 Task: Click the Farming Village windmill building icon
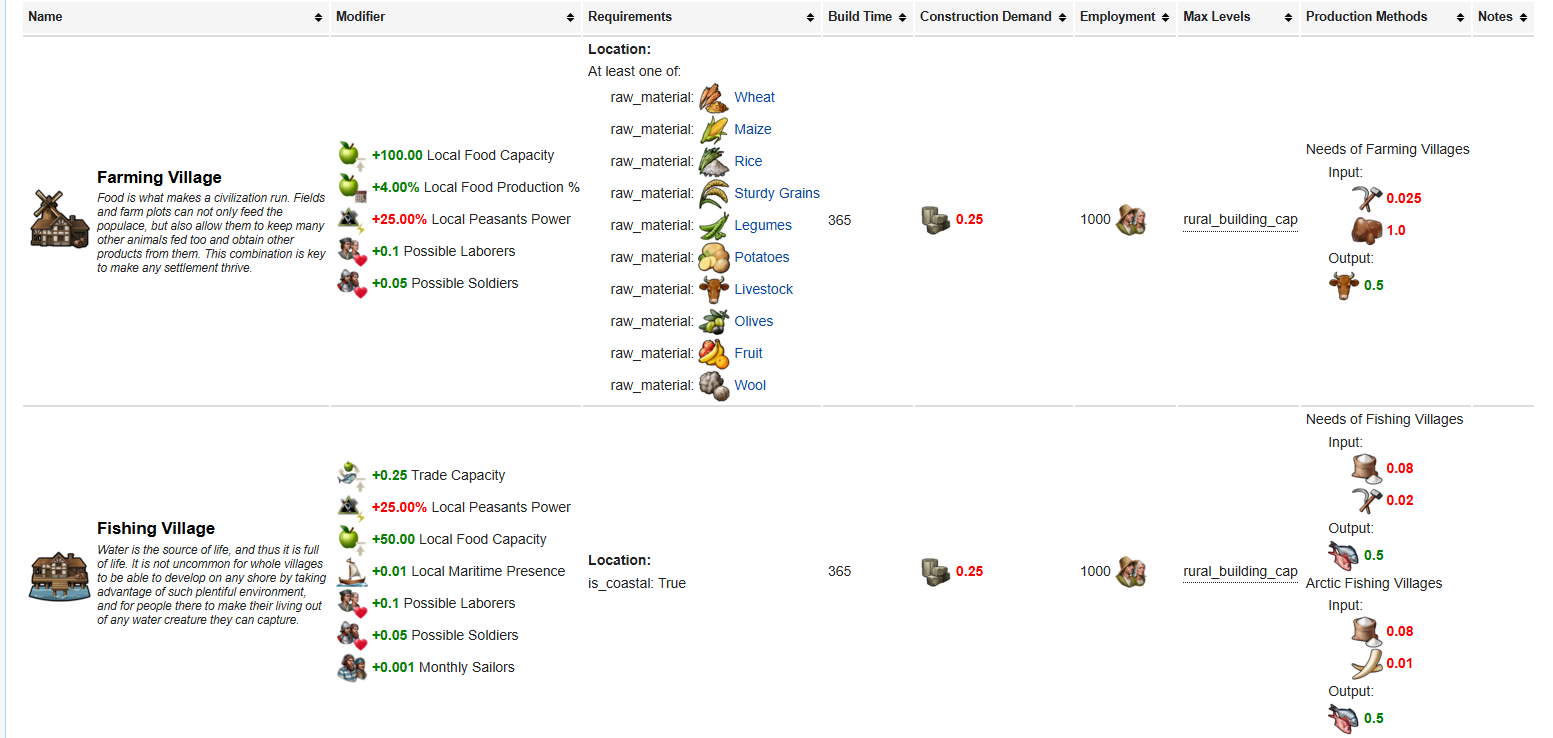point(60,218)
